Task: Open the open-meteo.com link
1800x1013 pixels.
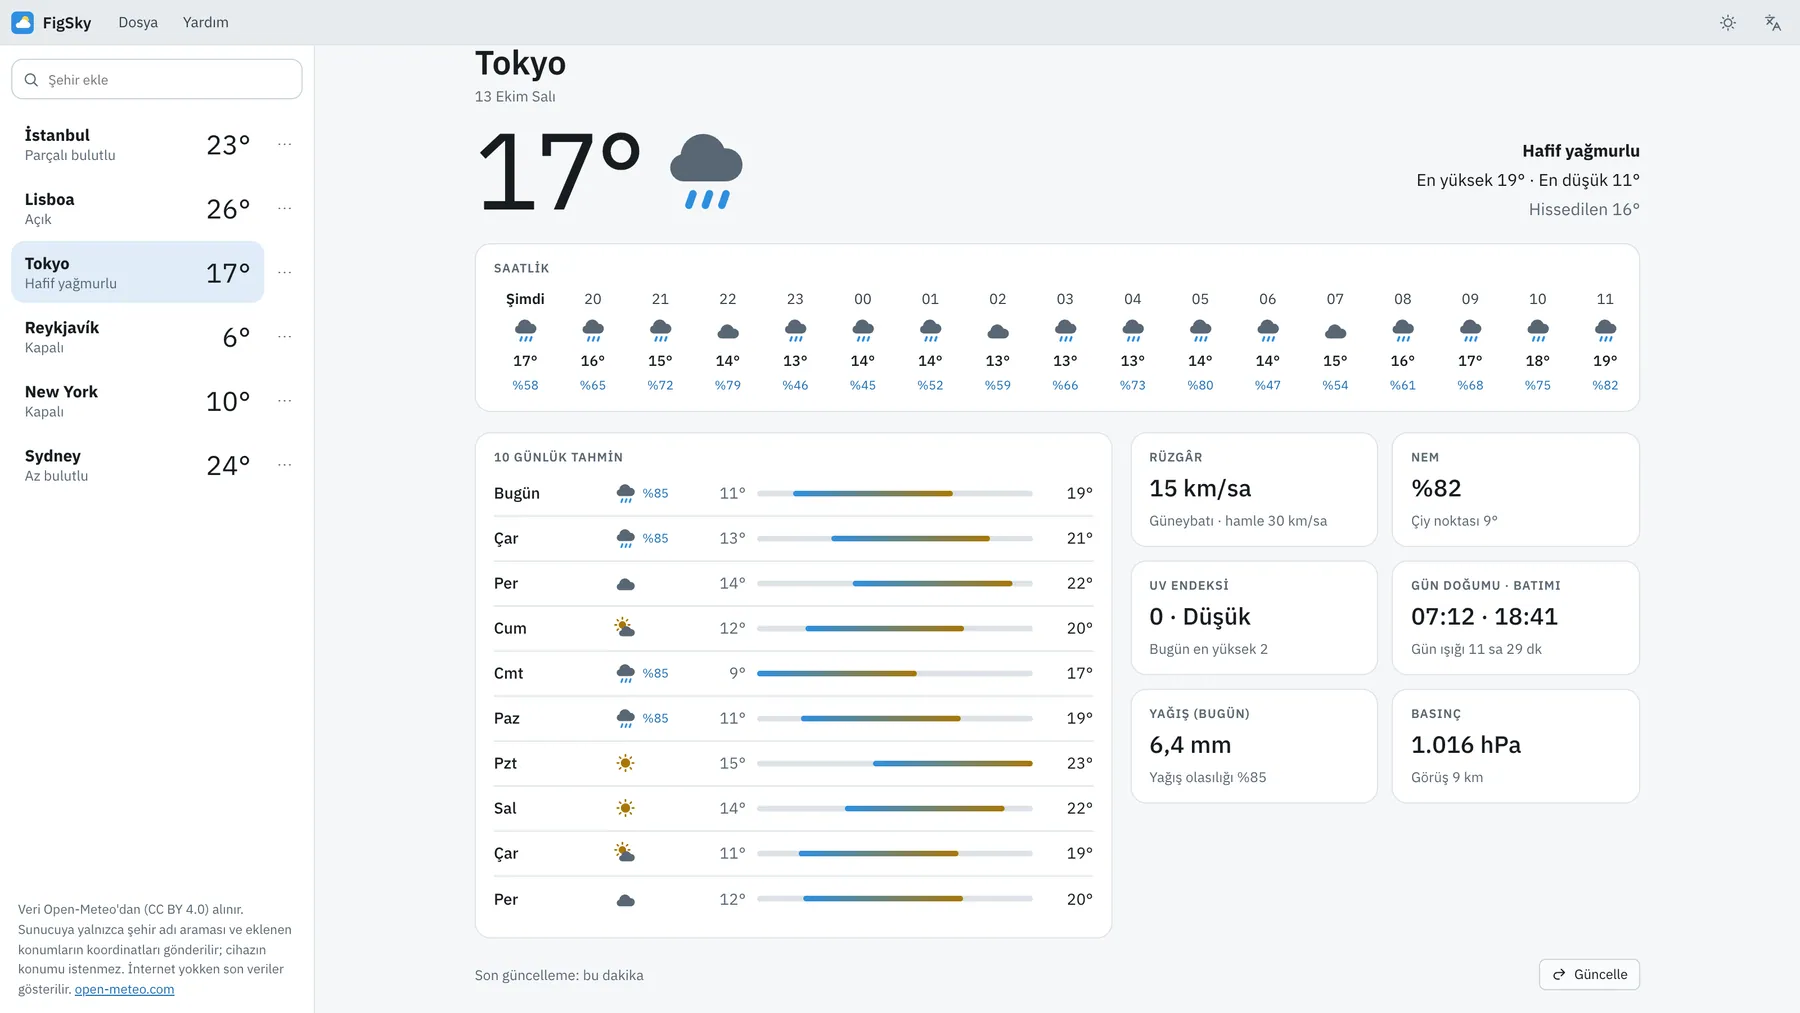Action: pos(124,989)
